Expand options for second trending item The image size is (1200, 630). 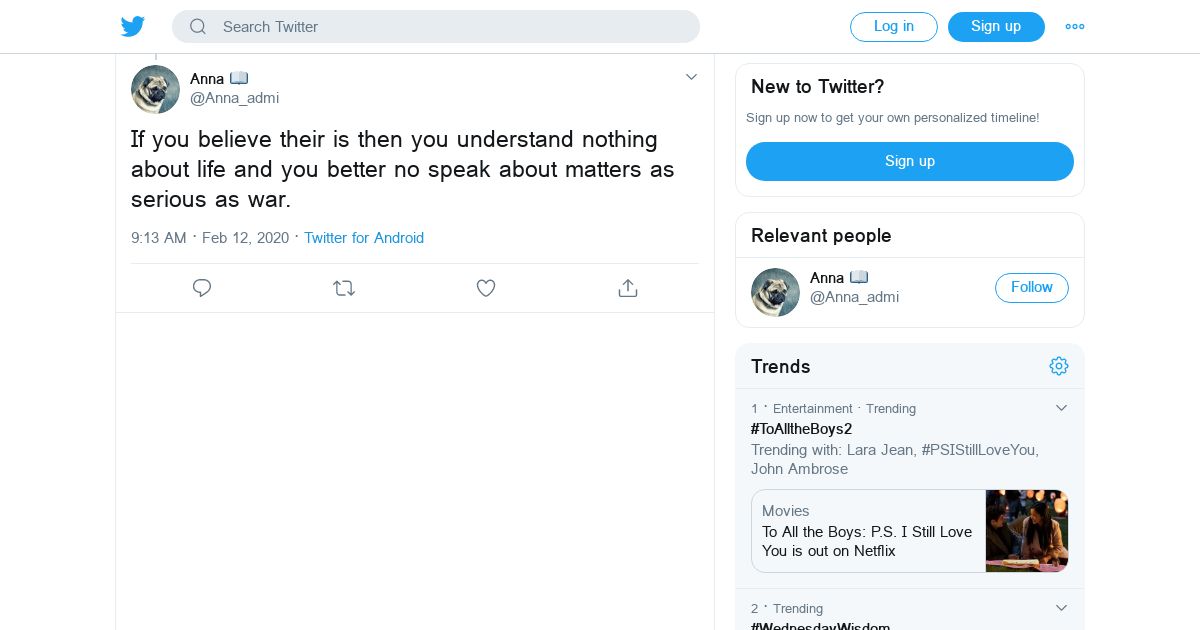point(1062,608)
